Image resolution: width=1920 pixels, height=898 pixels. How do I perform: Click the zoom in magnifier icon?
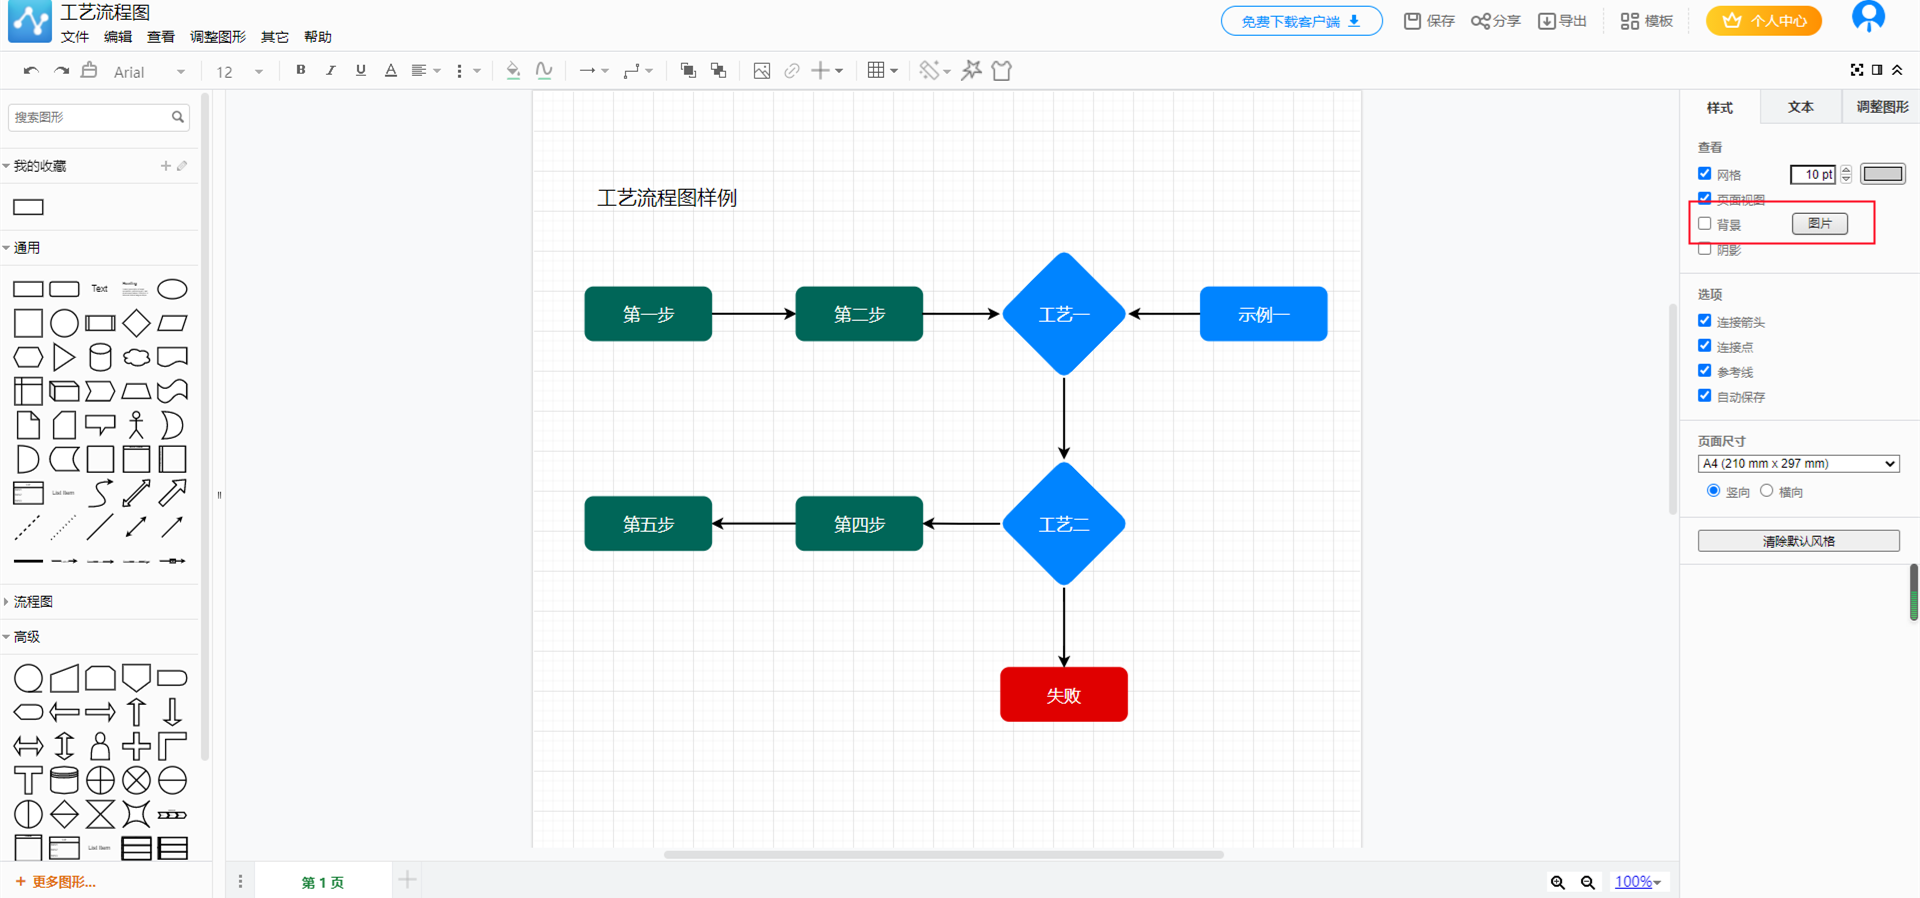pos(1557,882)
